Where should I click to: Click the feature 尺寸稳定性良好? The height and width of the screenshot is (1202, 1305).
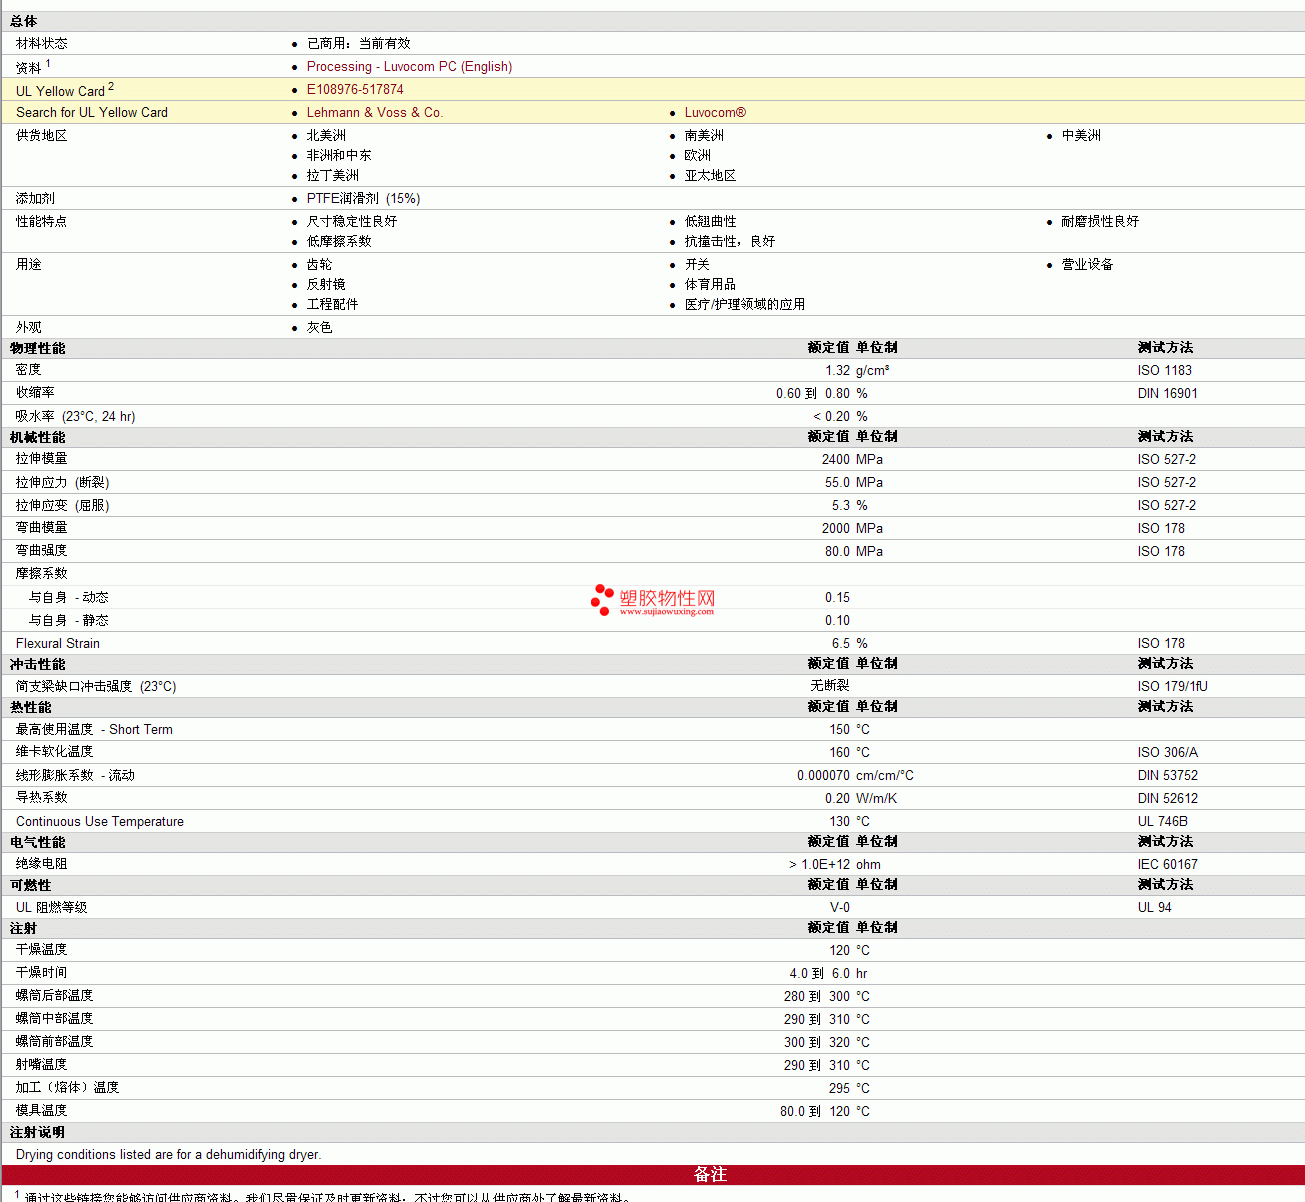coord(352,221)
